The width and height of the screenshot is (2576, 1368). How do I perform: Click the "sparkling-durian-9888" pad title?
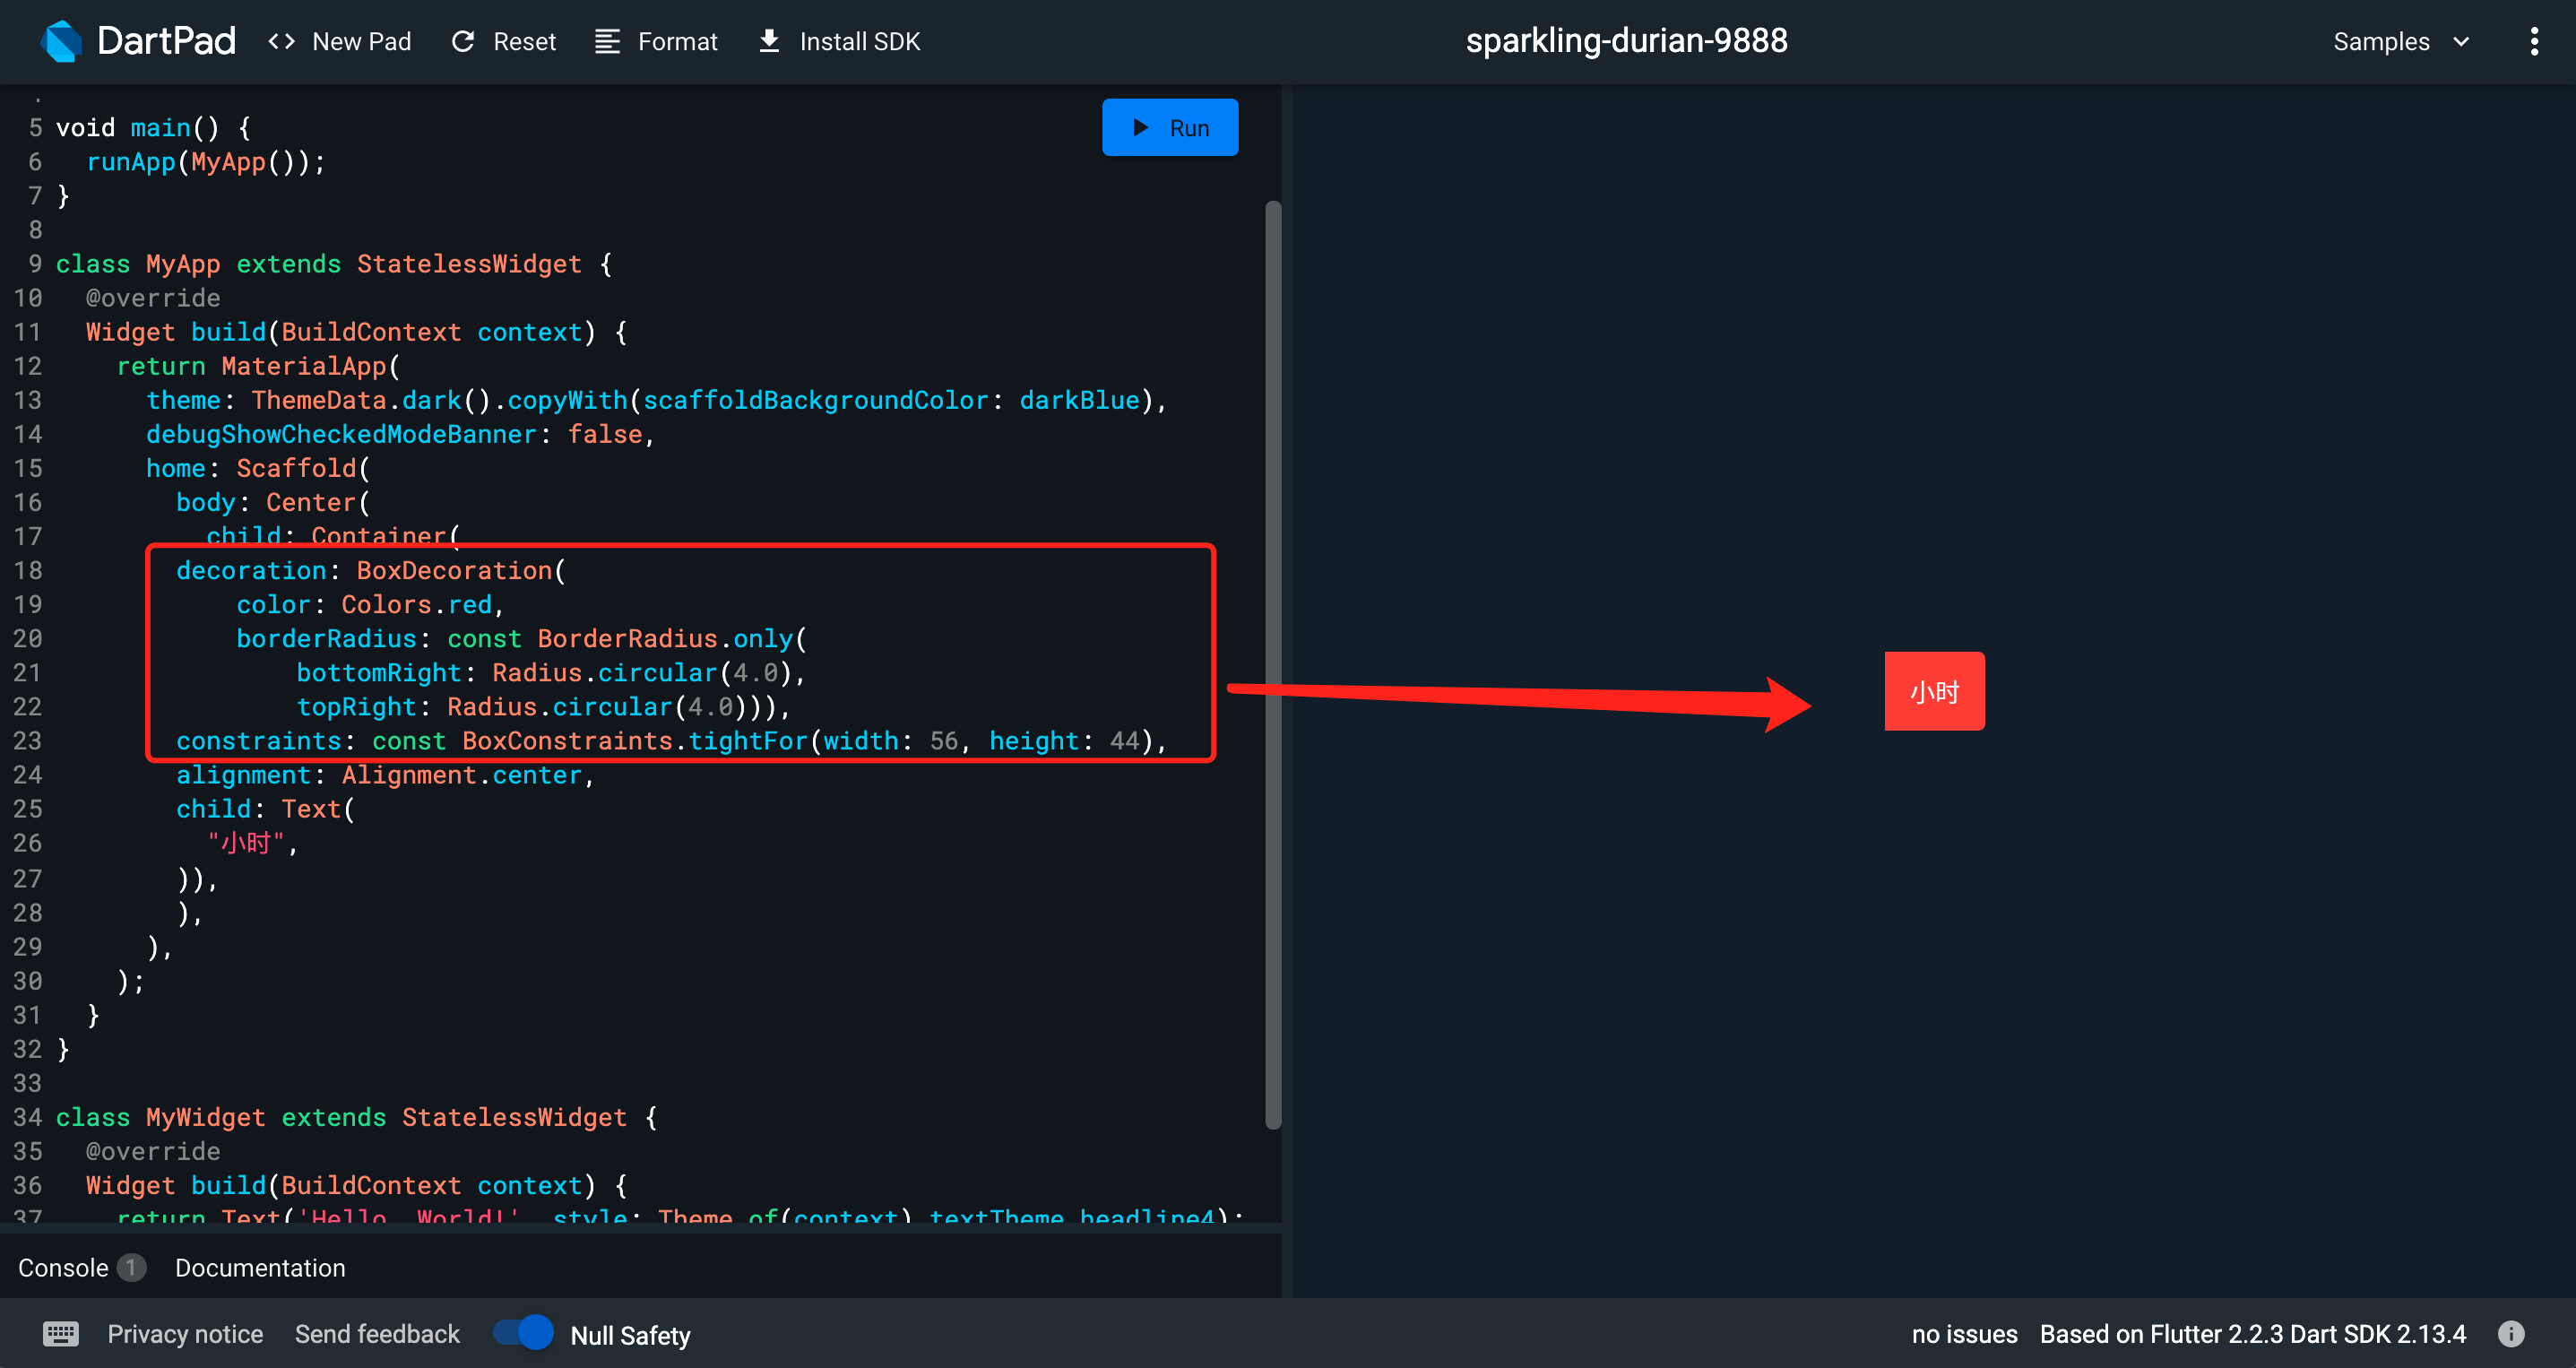[1626, 41]
